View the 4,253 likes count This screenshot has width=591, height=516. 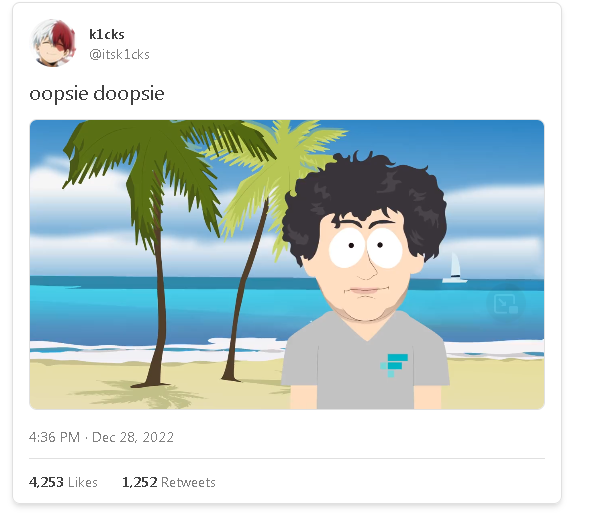[x=46, y=482]
